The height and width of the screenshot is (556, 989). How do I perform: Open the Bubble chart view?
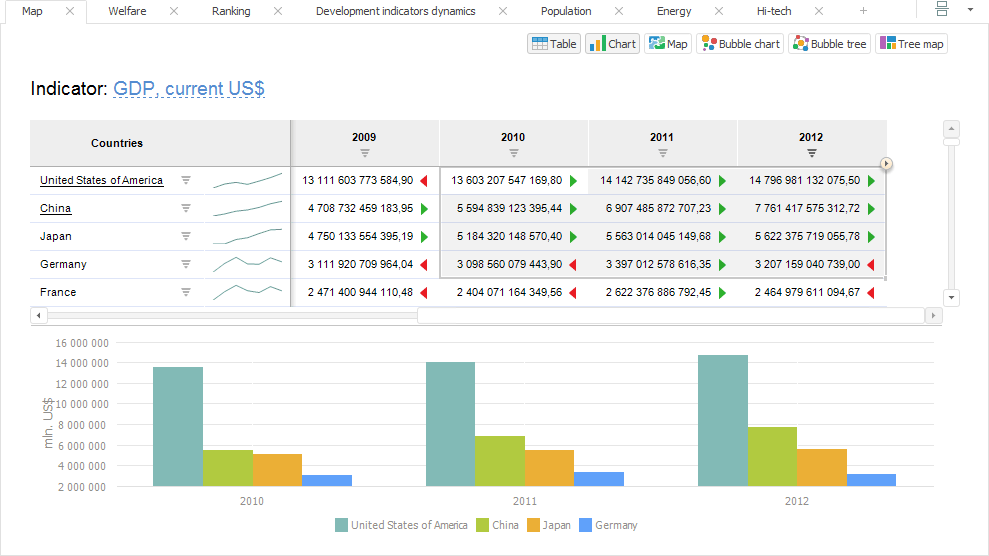pyautogui.click(x=740, y=44)
